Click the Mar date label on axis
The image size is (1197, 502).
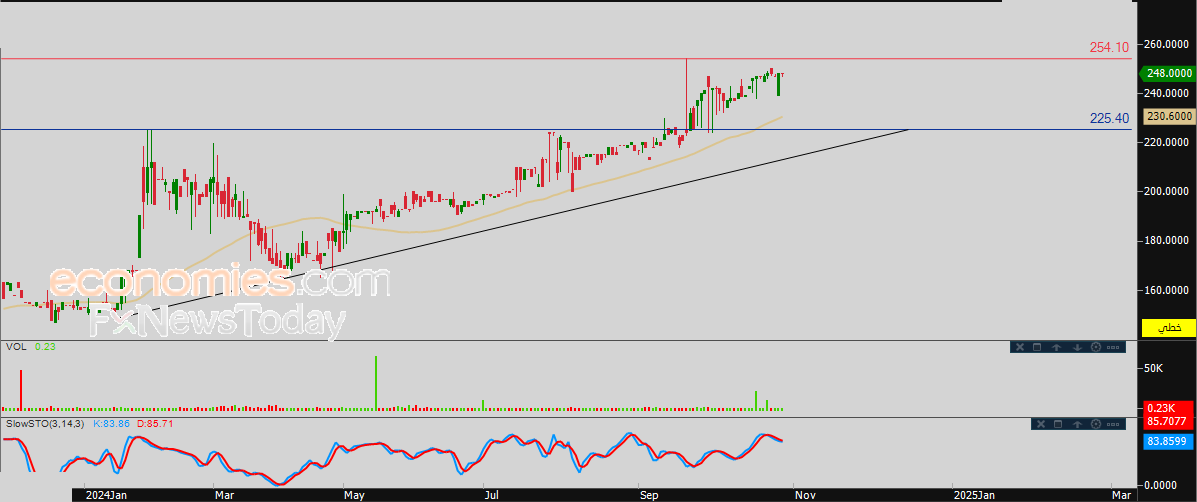(x=224, y=495)
